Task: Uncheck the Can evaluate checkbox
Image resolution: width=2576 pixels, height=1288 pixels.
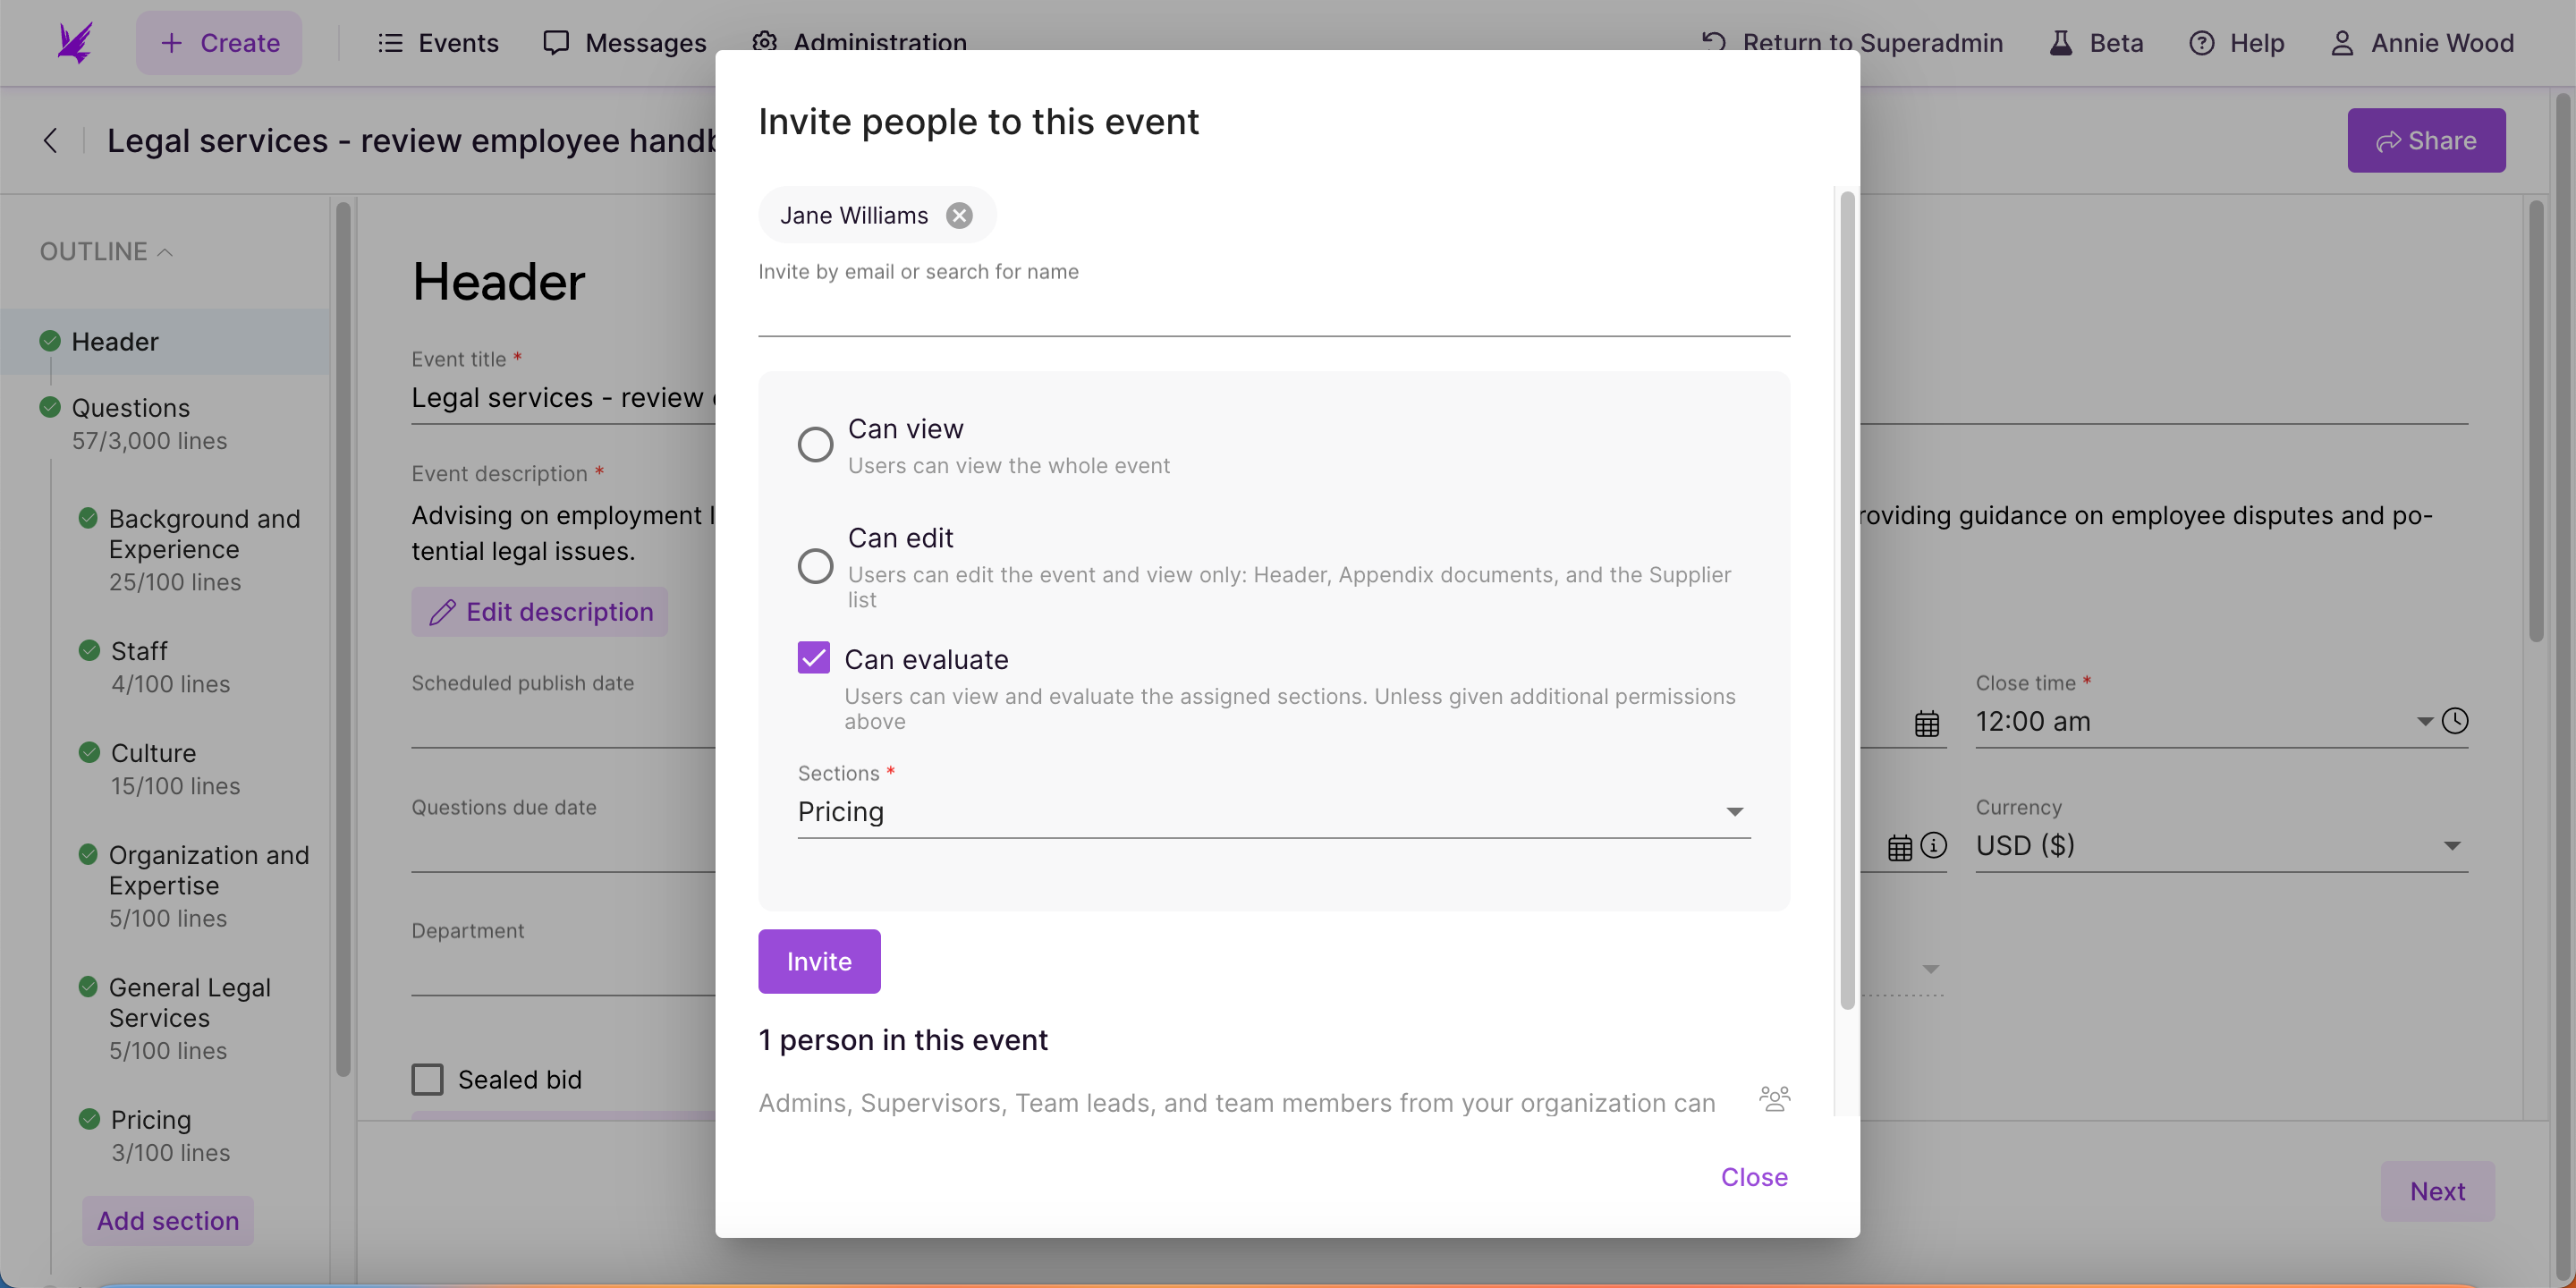Action: click(814, 658)
